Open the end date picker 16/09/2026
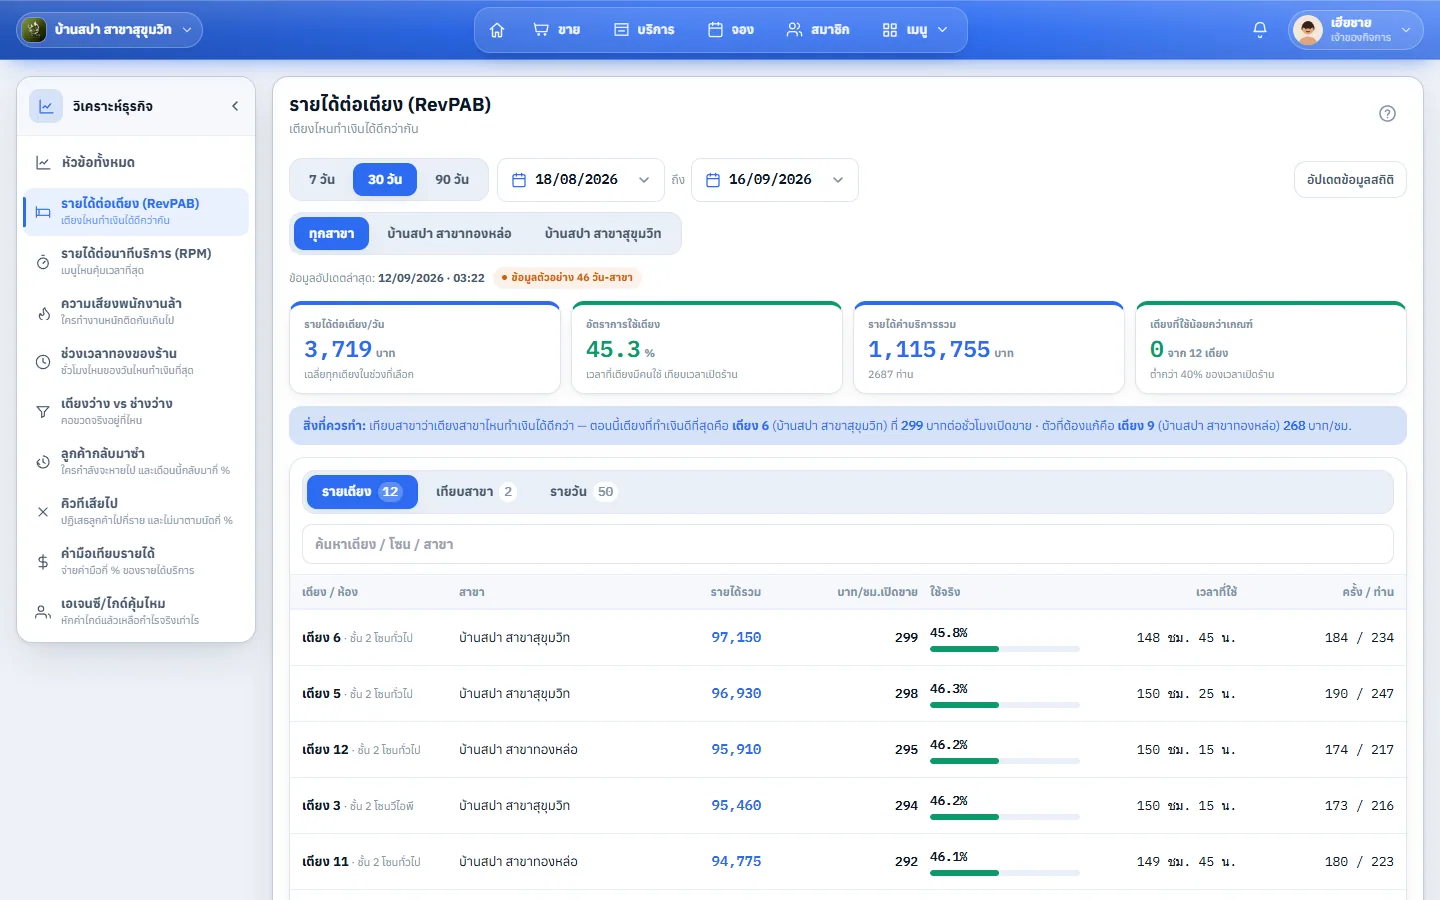The width and height of the screenshot is (1440, 900). (x=775, y=180)
